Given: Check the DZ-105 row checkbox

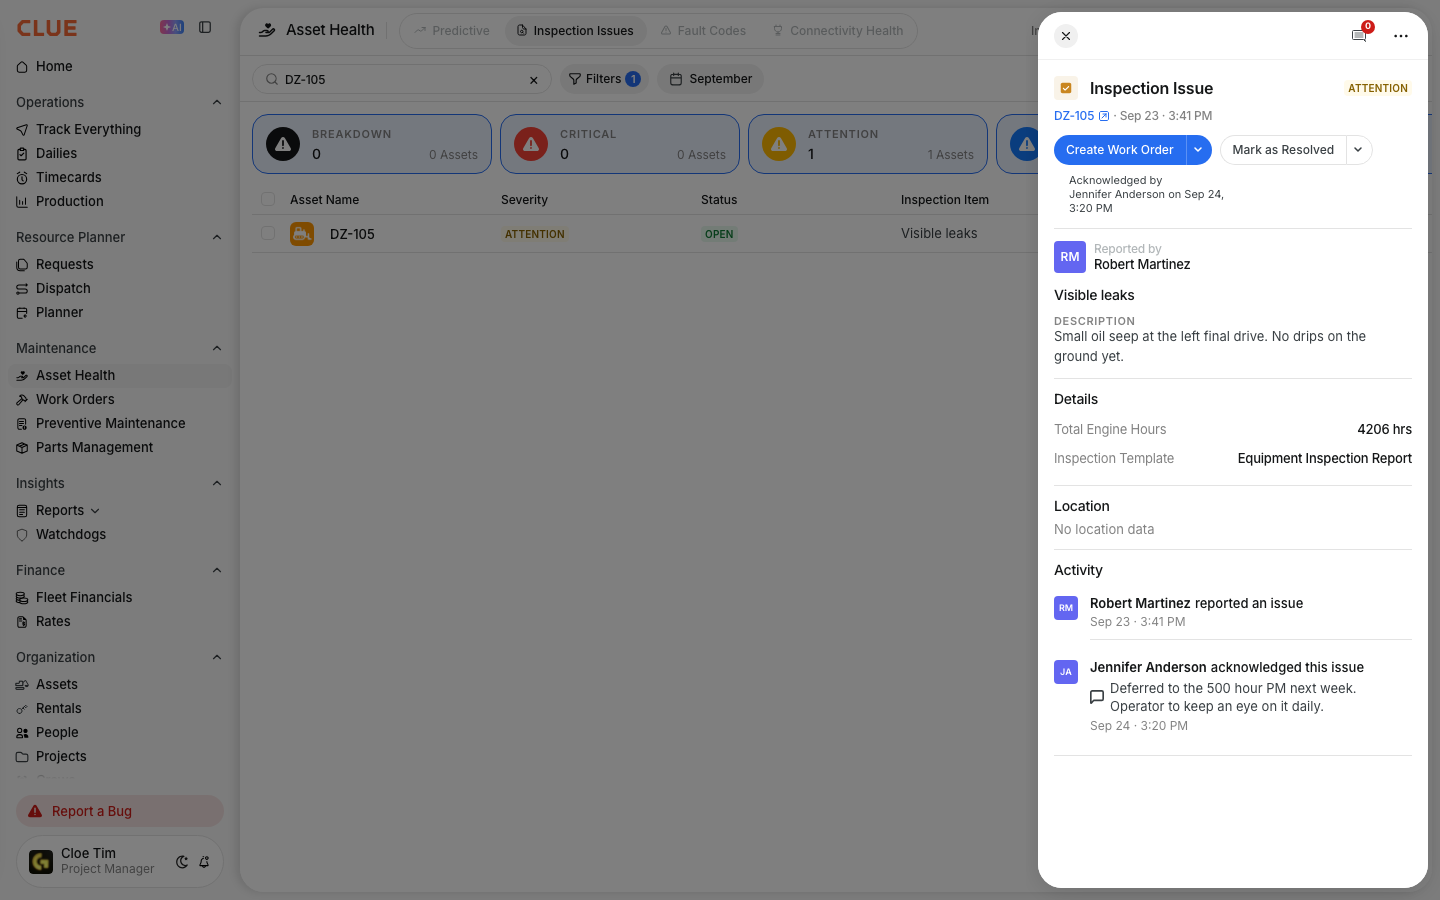Looking at the screenshot, I should 268,233.
